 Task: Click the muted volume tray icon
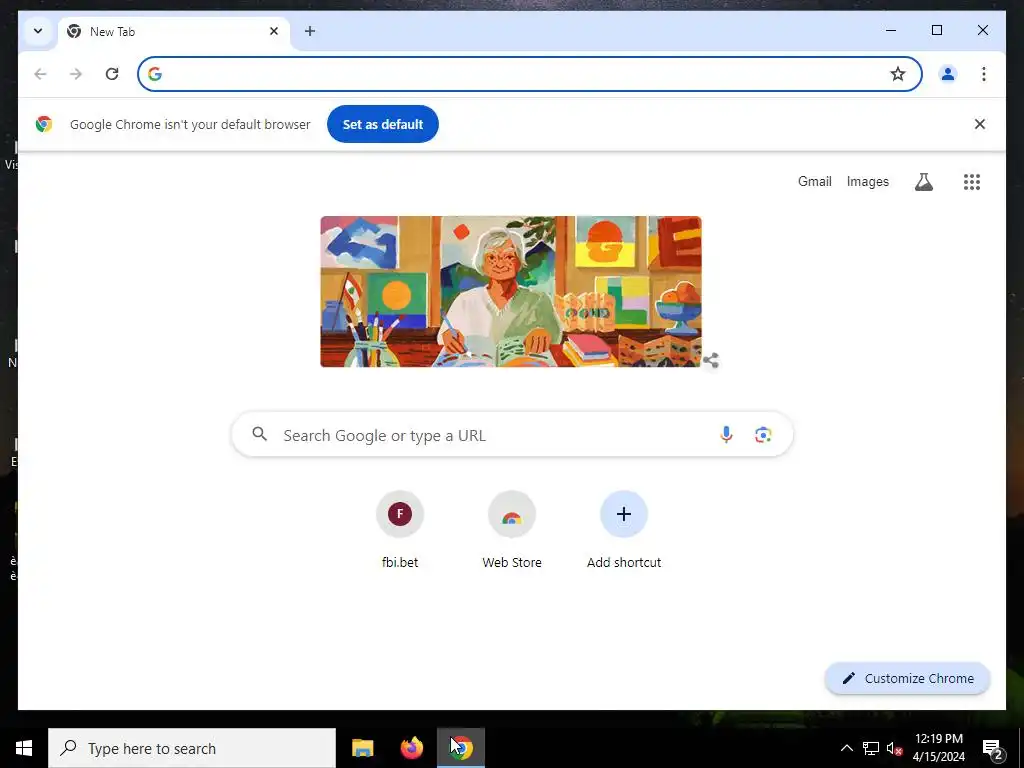pos(894,748)
